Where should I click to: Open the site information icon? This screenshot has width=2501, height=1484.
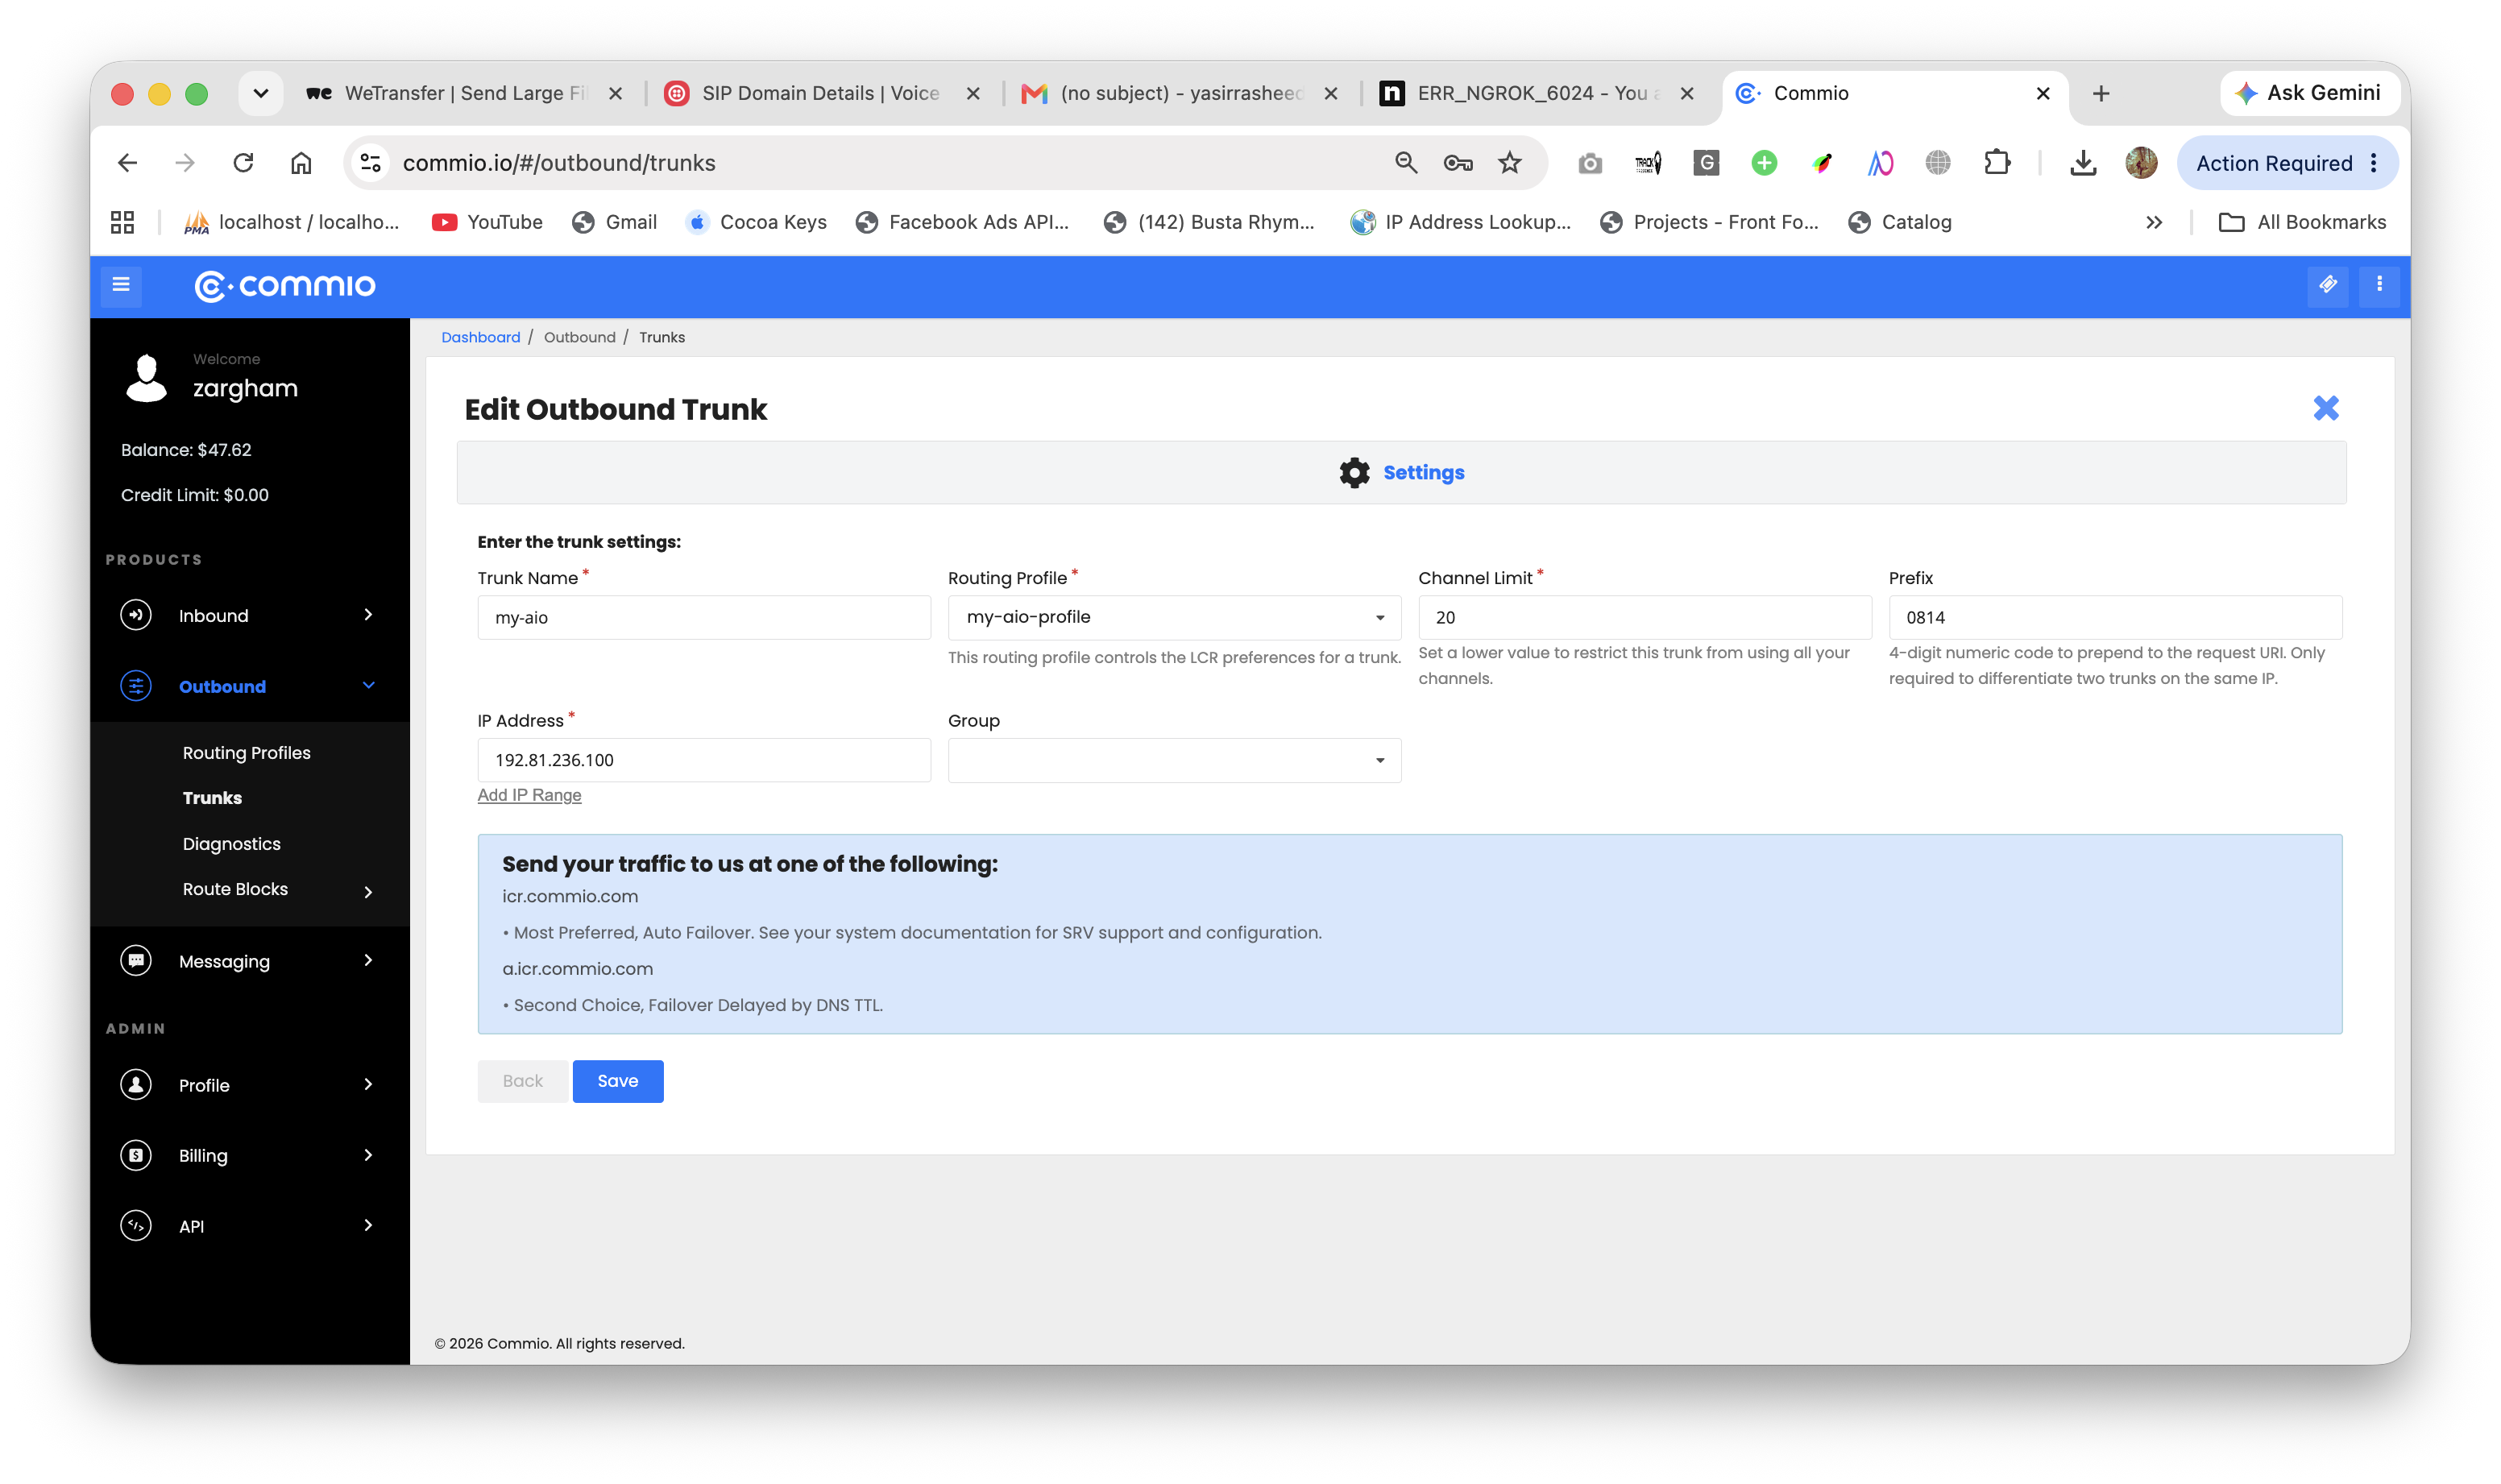(371, 163)
